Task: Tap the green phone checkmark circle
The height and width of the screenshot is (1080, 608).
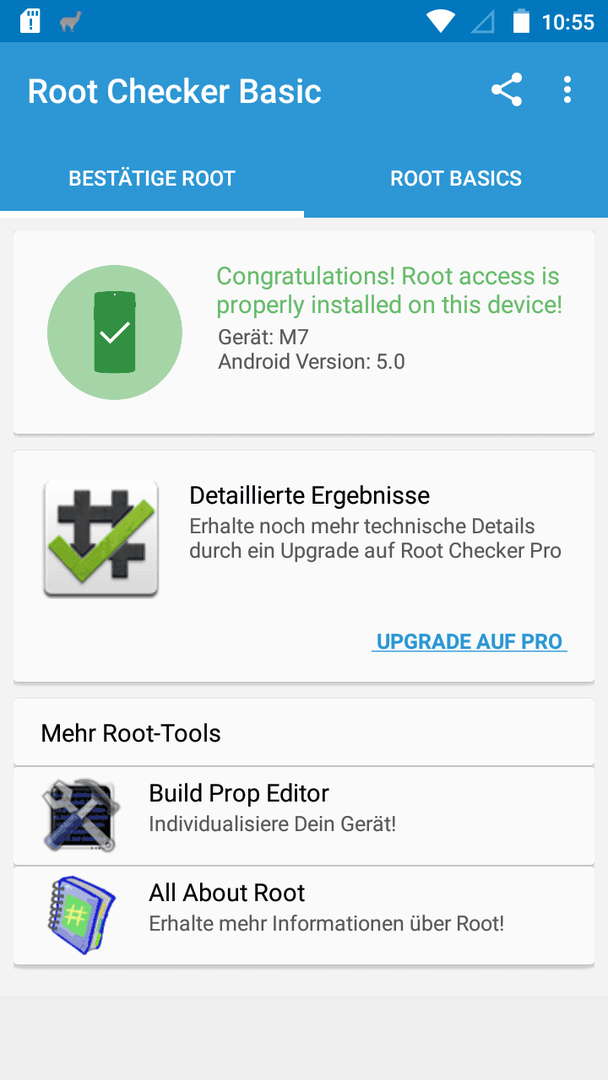Action: [x=115, y=333]
